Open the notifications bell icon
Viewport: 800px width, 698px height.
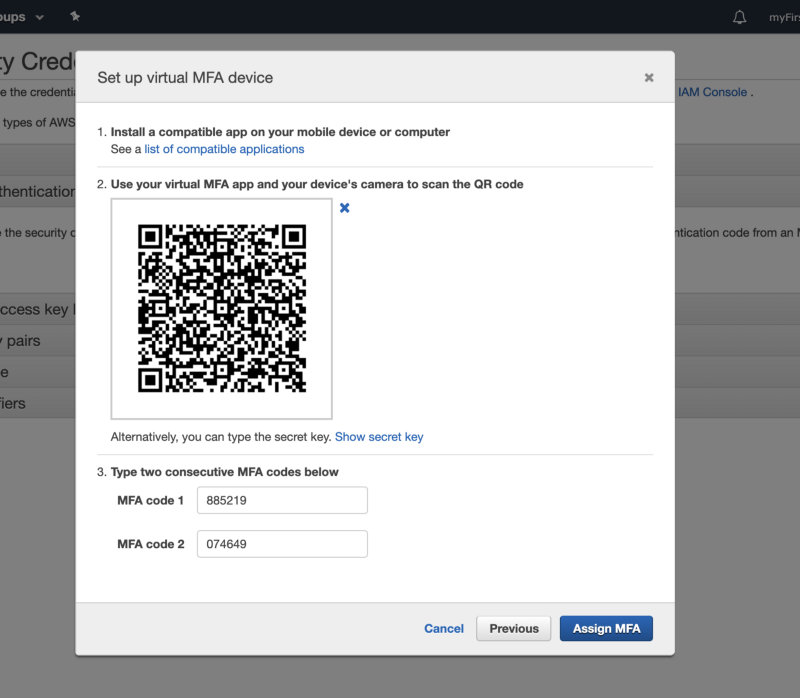click(739, 17)
